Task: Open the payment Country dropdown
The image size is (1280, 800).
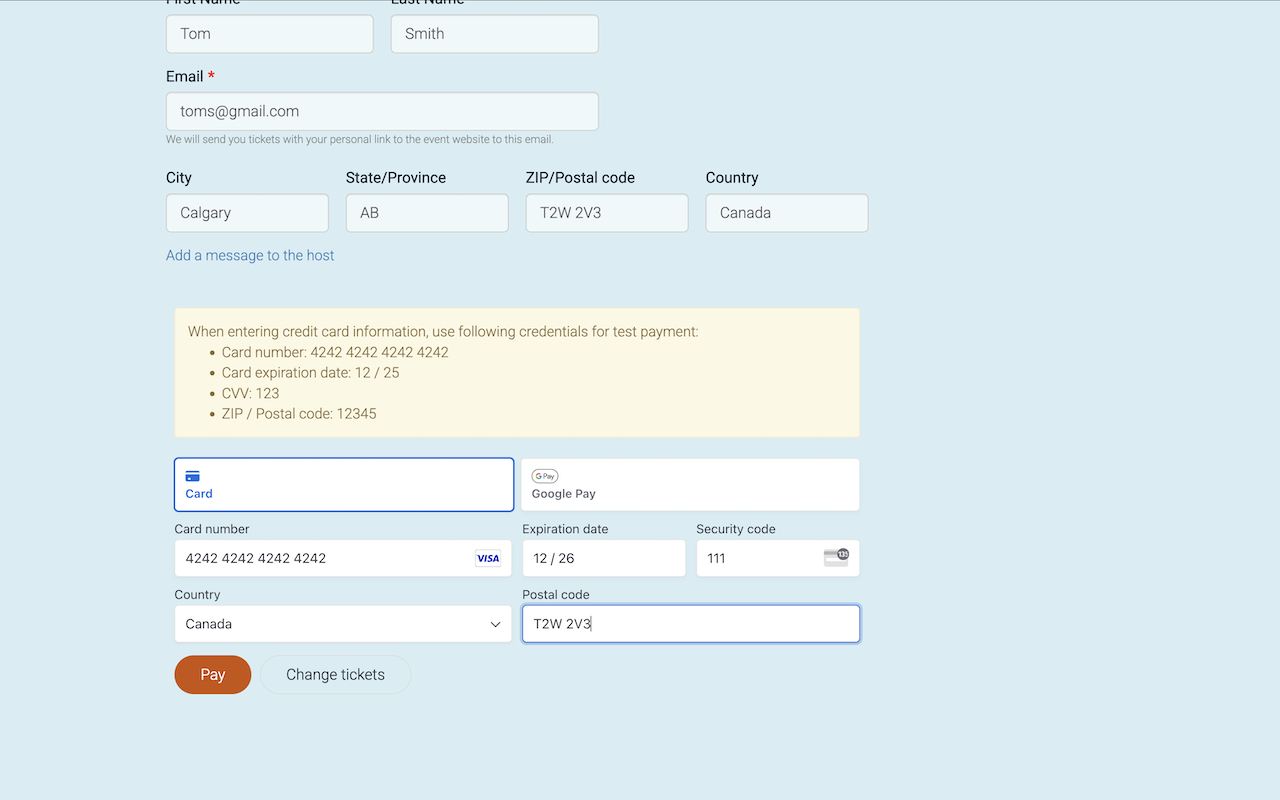Action: [x=342, y=624]
